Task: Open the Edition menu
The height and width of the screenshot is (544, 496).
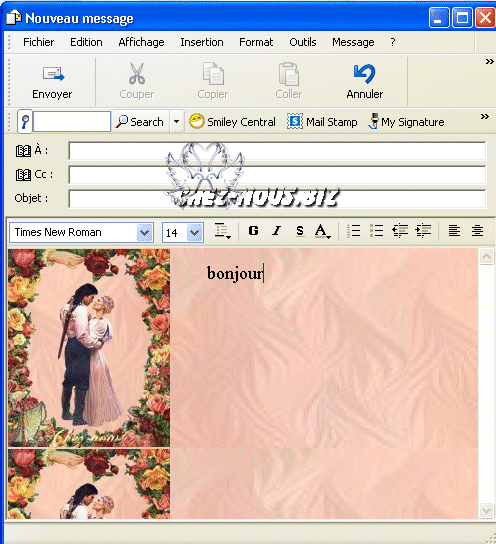Action: click(x=86, y=42)
